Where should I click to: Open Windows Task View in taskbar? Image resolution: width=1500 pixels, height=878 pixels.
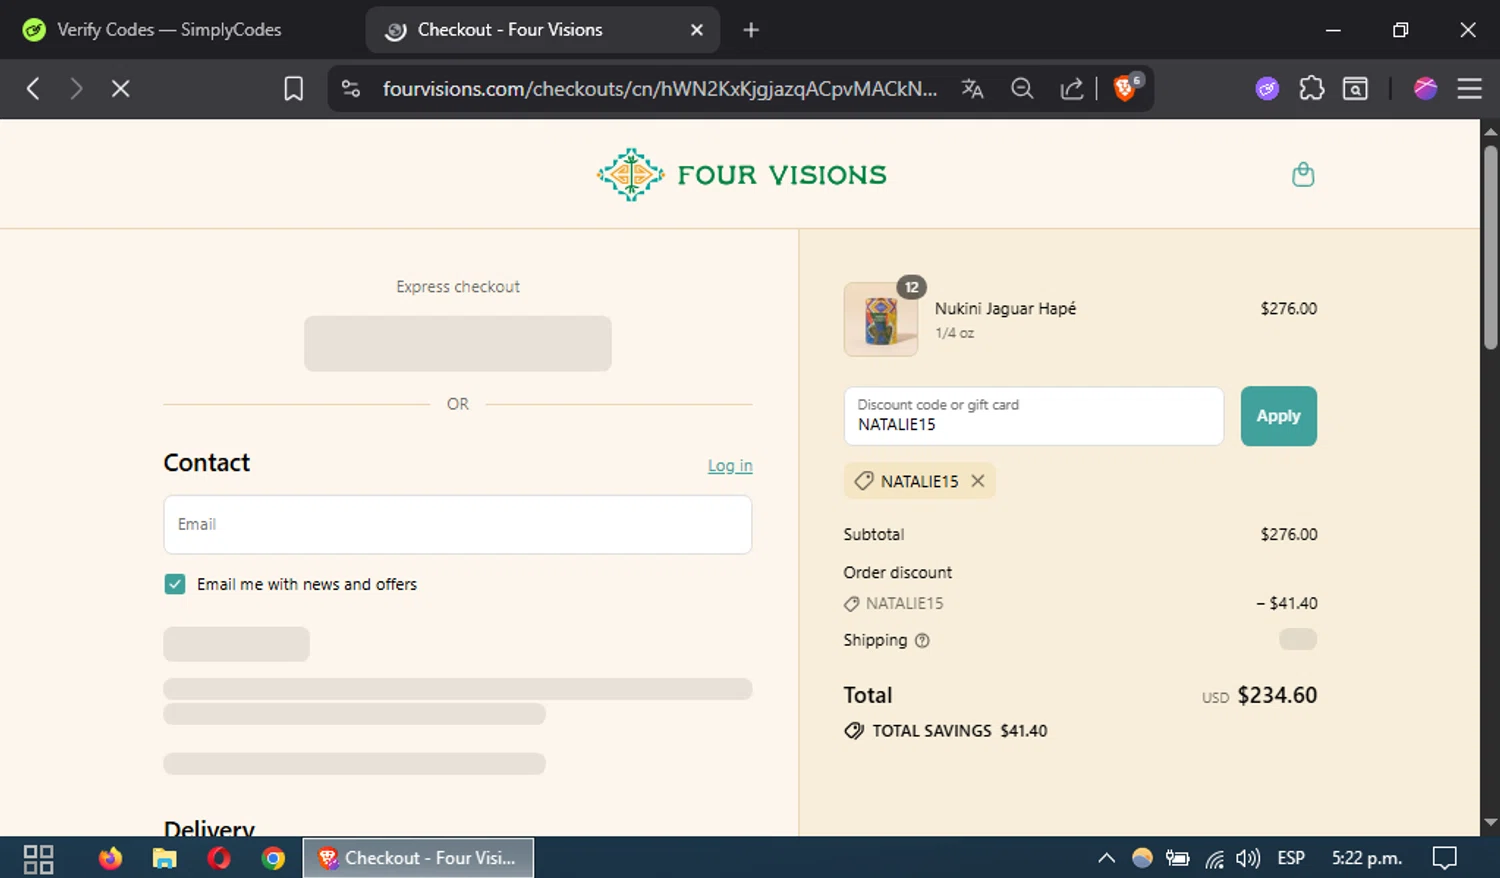point(38,858)
